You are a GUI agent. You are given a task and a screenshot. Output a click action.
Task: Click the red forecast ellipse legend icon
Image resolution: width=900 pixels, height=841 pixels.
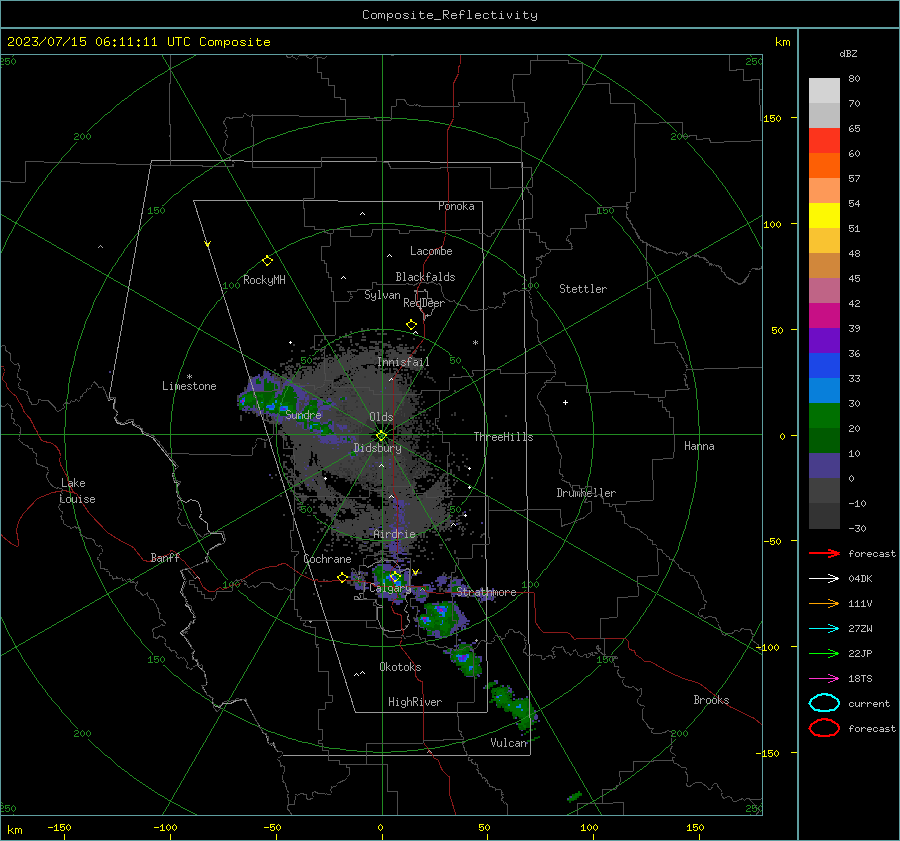tap(824, 728)
